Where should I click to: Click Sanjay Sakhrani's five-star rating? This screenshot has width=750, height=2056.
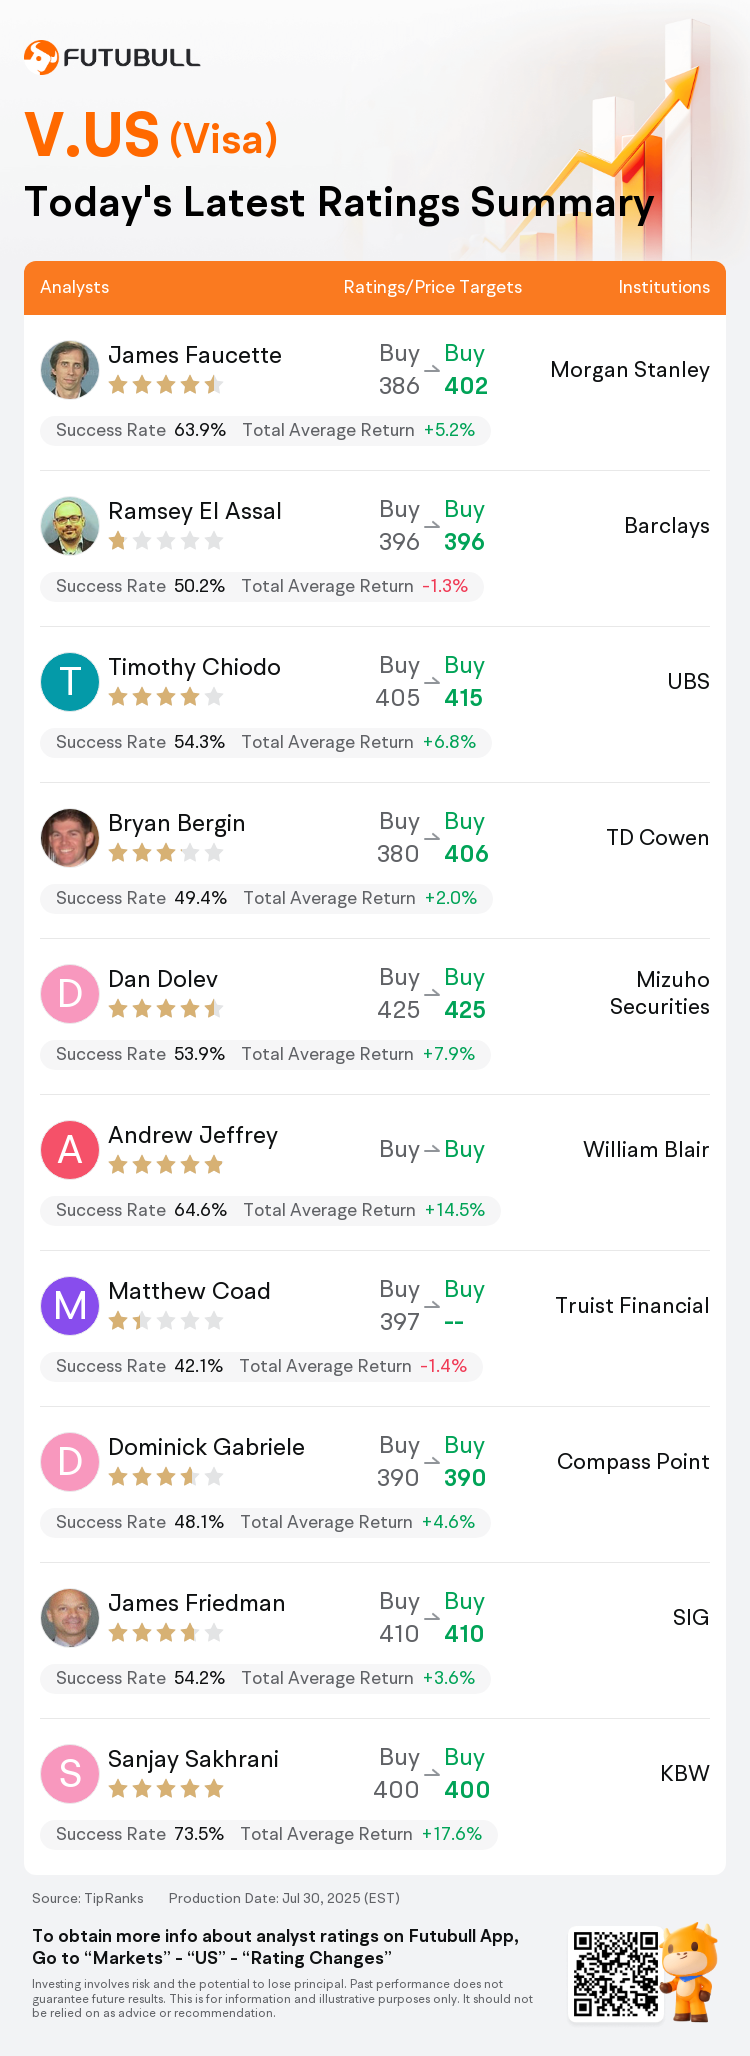point(166,1789)
